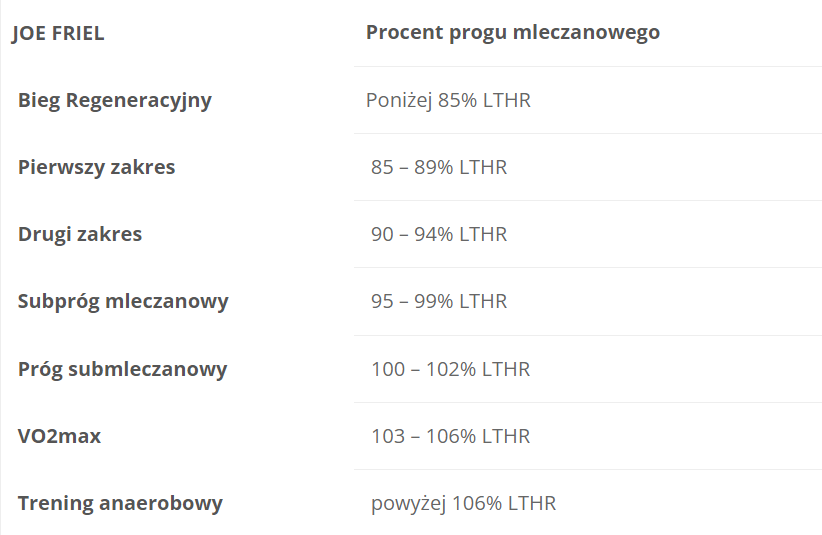The width and height of the screenshot is (822, 535).
Task: Click the 85 – 89% LTHR value
Action: [439, 167]
